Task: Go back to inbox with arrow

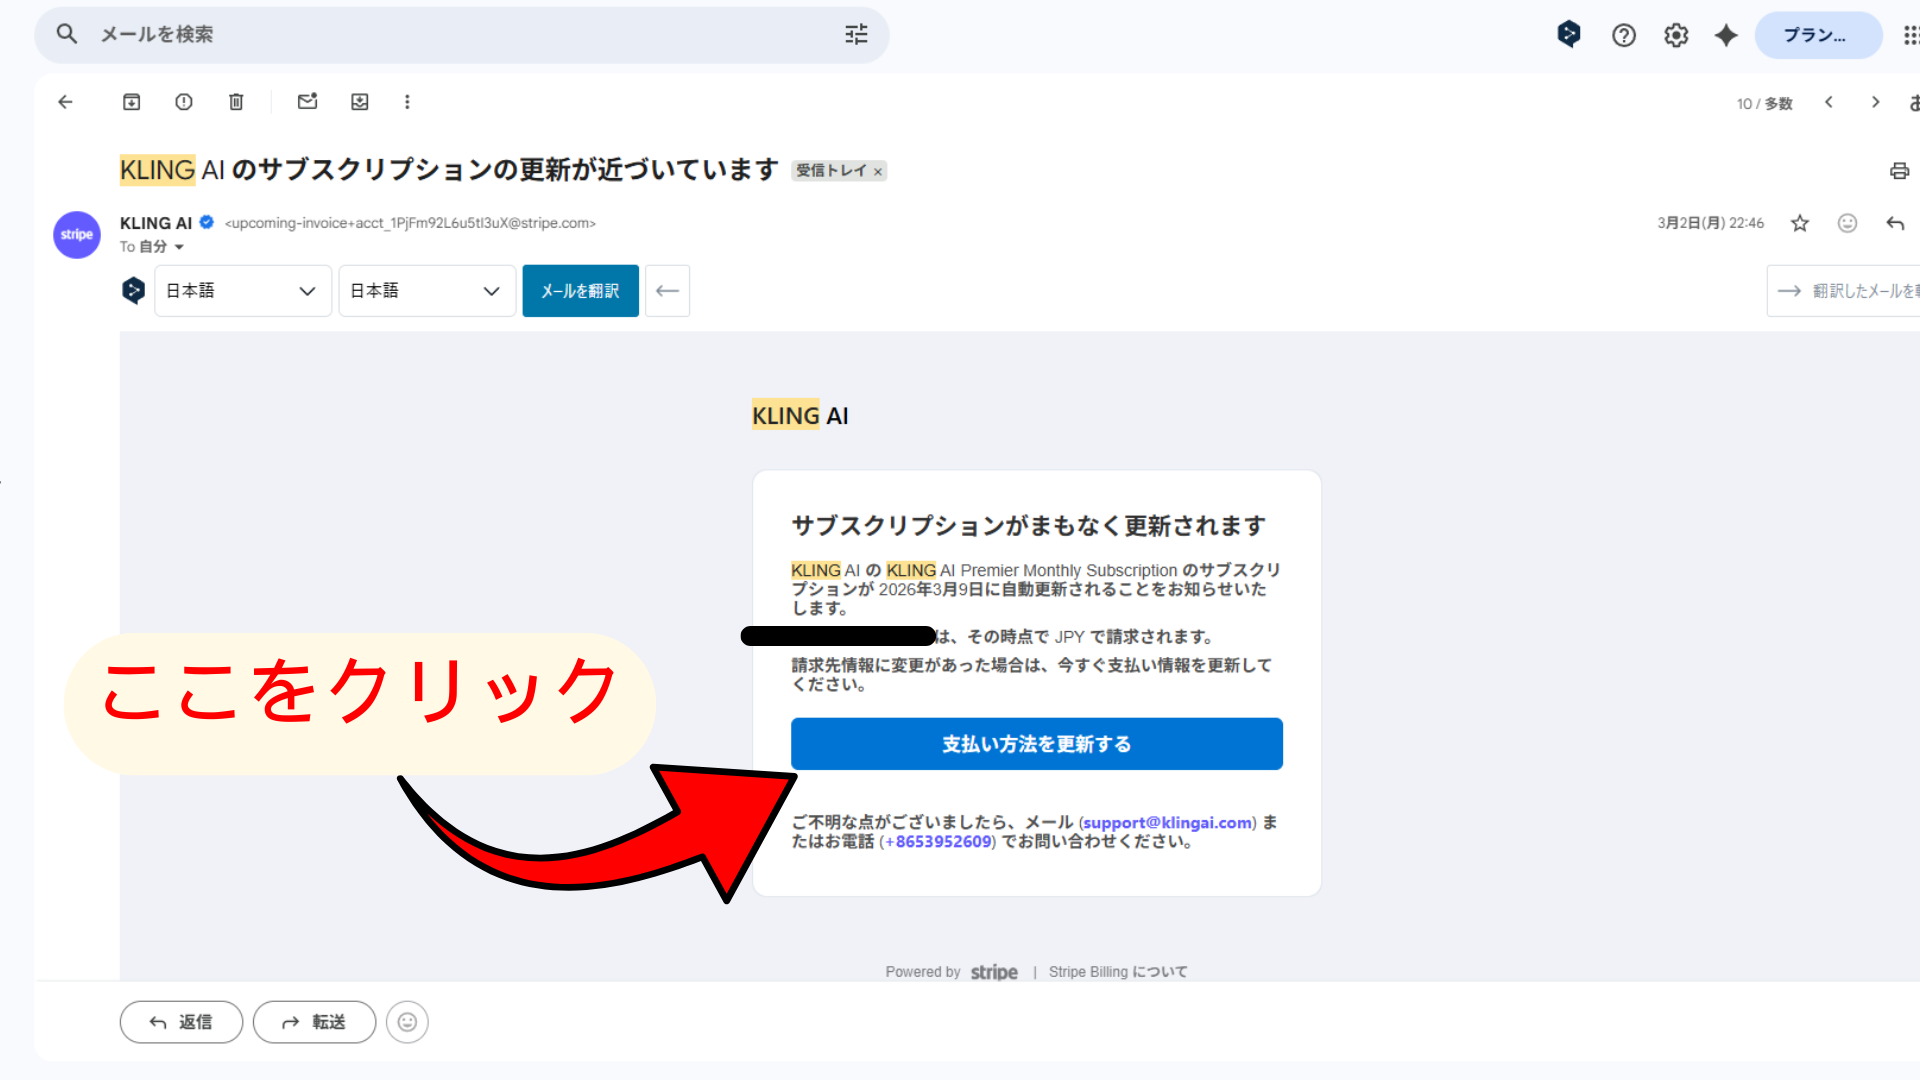Action: coord(66,102)
